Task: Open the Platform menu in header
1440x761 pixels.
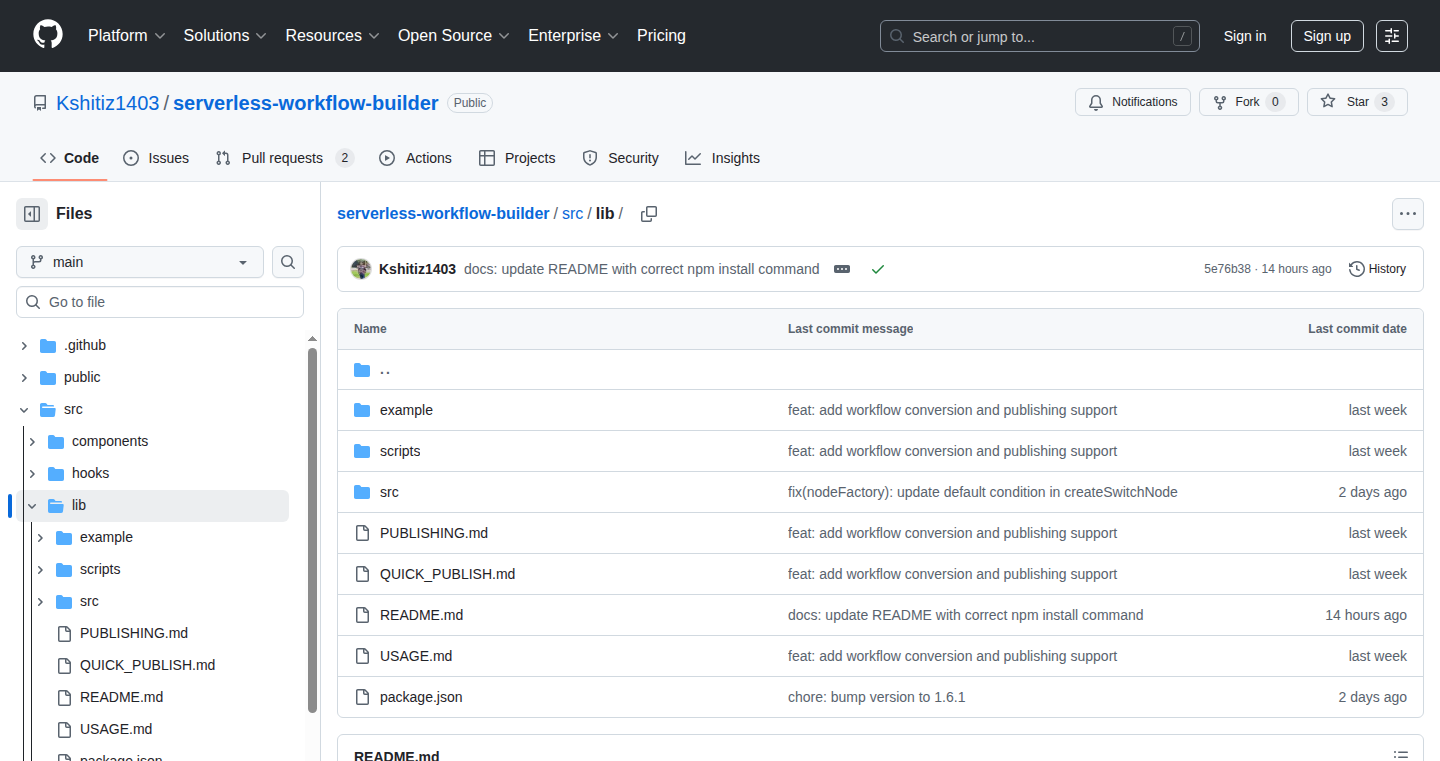Action: click(x=126, y=35)
